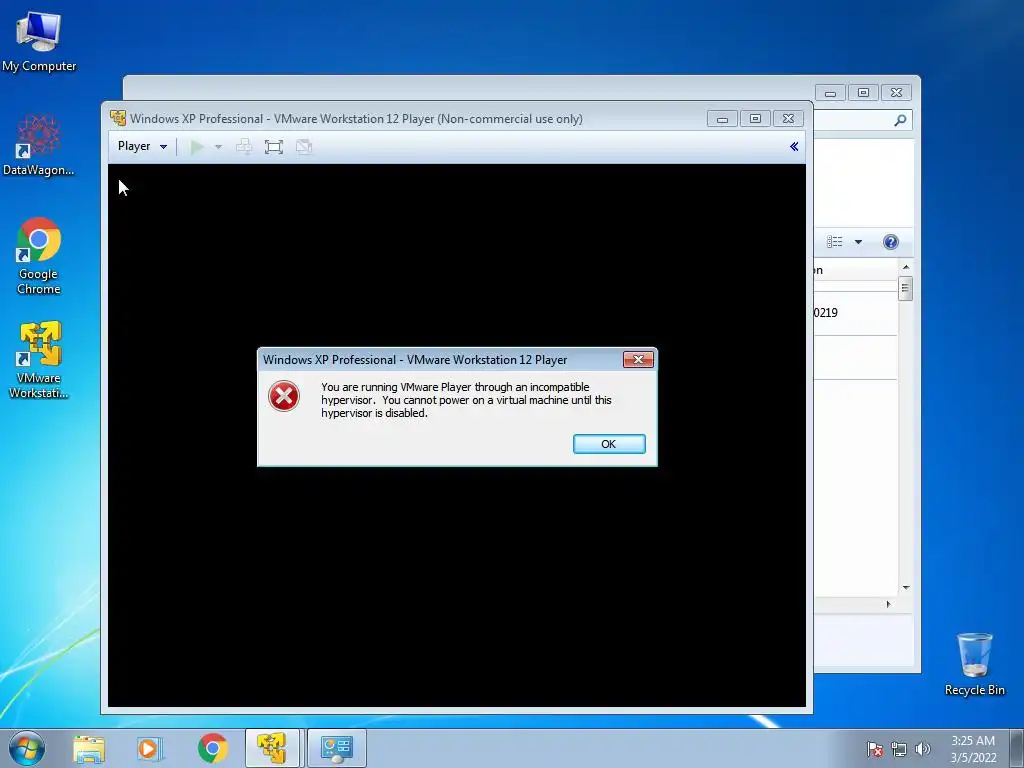Close the background explorer window

[896, 93]
